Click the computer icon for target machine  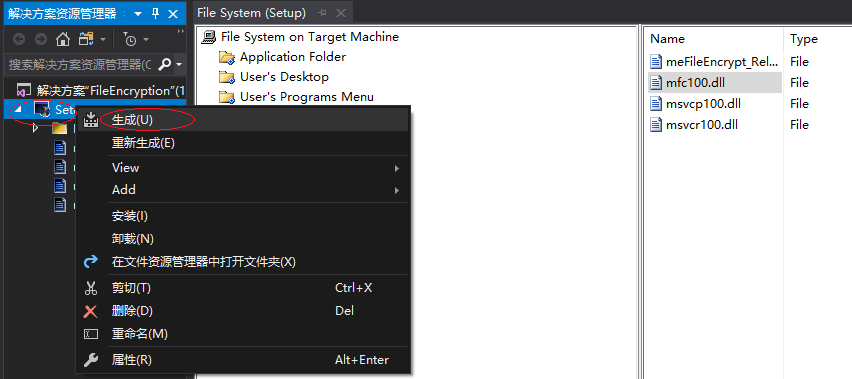pos(208,37)
